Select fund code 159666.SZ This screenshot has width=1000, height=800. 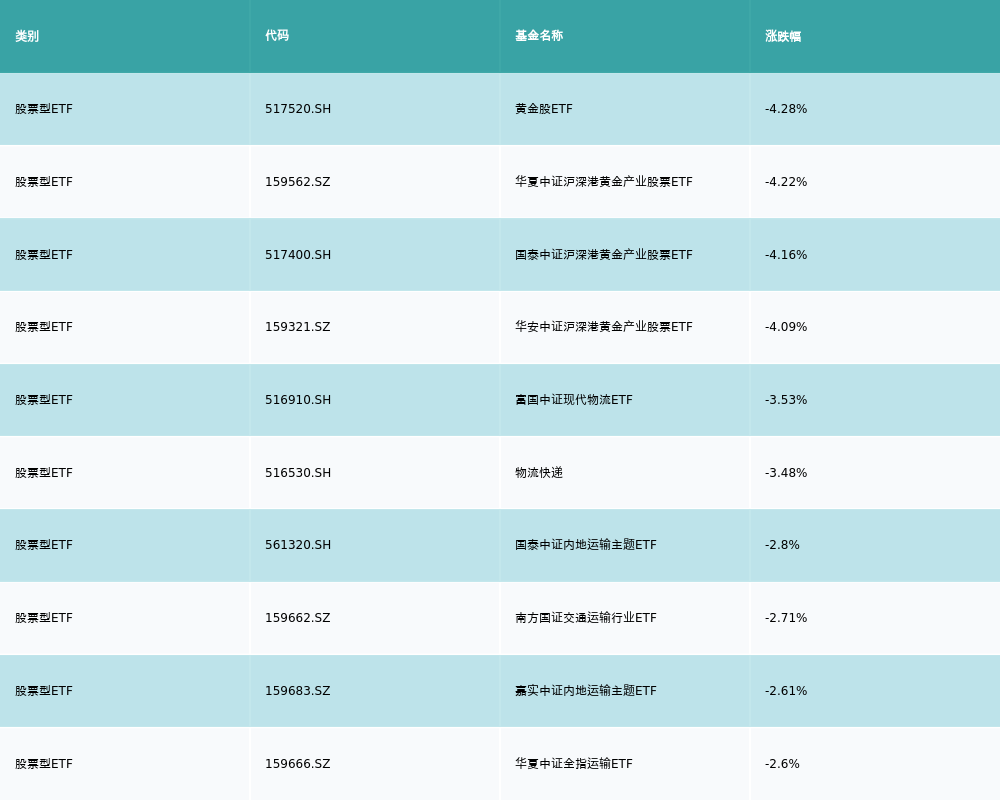(x=297, y=764)
